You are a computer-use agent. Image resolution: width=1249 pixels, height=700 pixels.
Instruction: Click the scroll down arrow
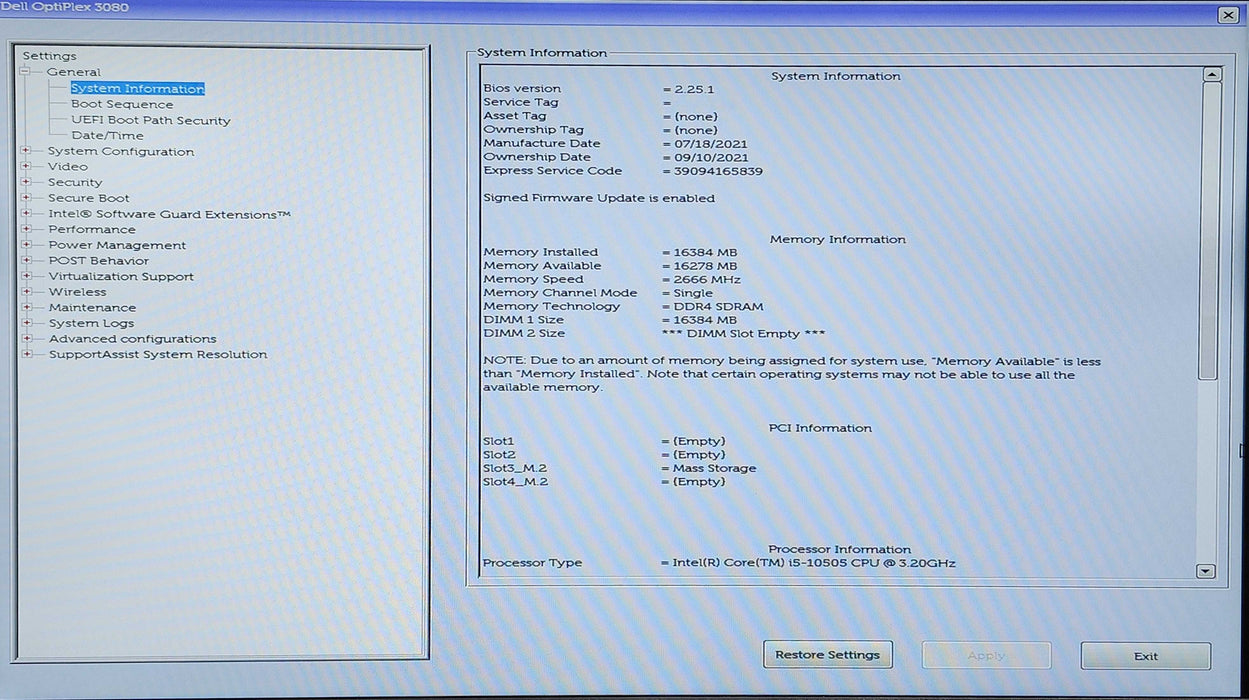1206,571
